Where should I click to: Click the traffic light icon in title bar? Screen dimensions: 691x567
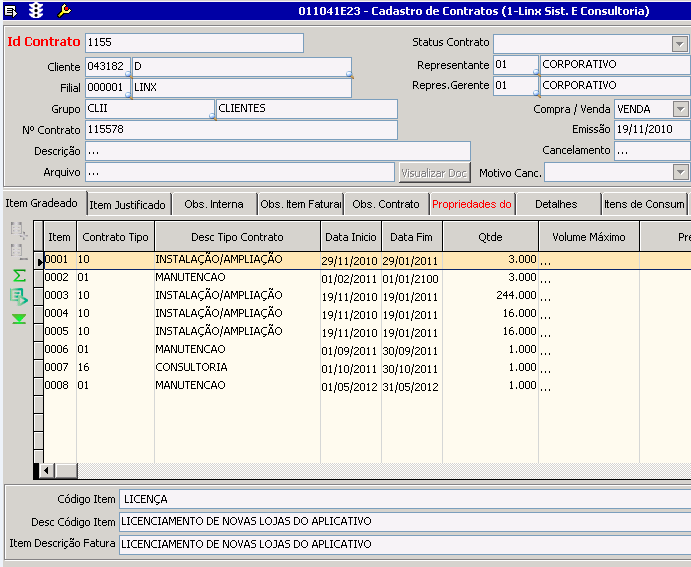[x=38, y=10]
